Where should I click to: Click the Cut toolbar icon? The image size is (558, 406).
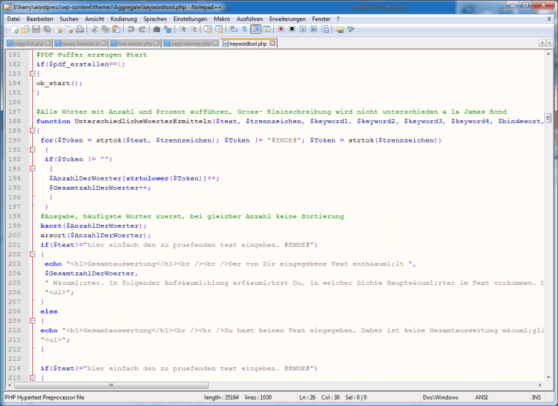point(94,30)
